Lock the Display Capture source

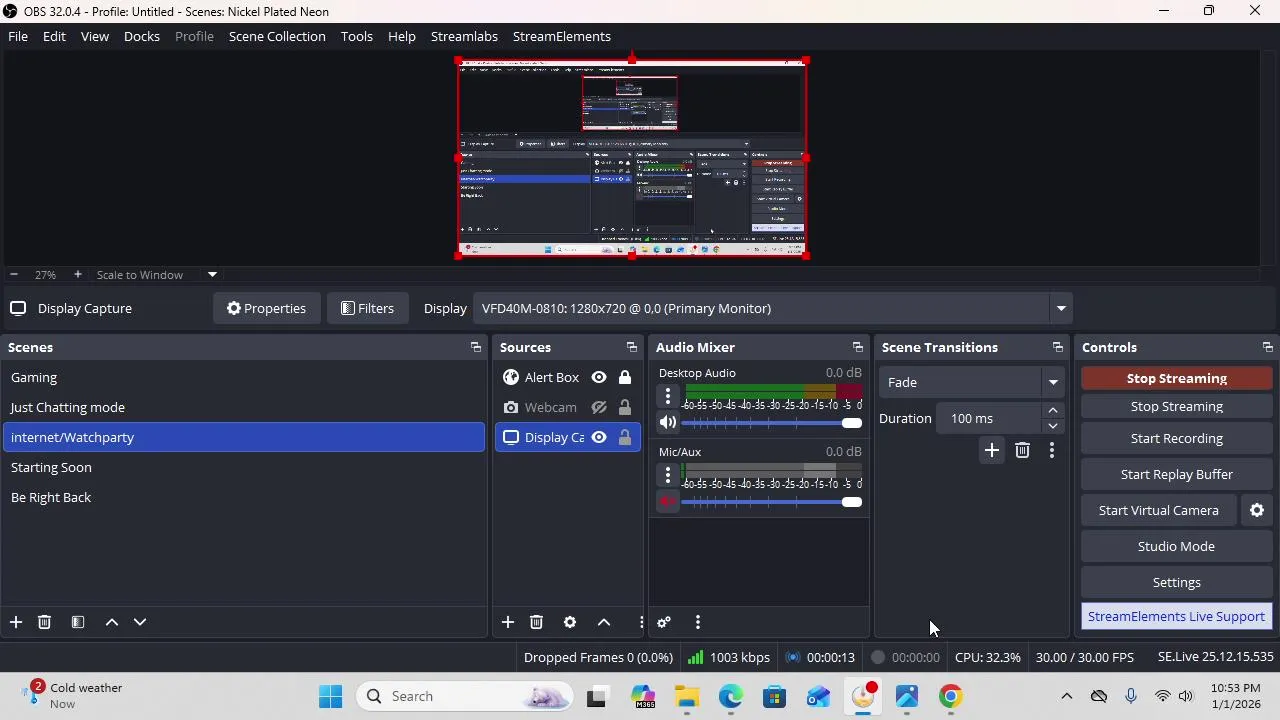(x=625, y=437)
